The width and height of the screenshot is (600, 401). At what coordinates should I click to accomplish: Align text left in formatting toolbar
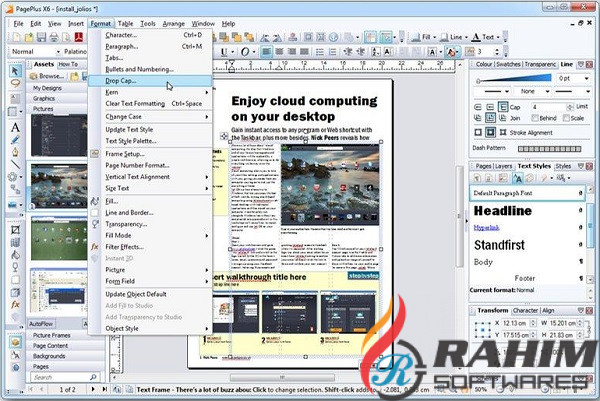pos(267,52)
